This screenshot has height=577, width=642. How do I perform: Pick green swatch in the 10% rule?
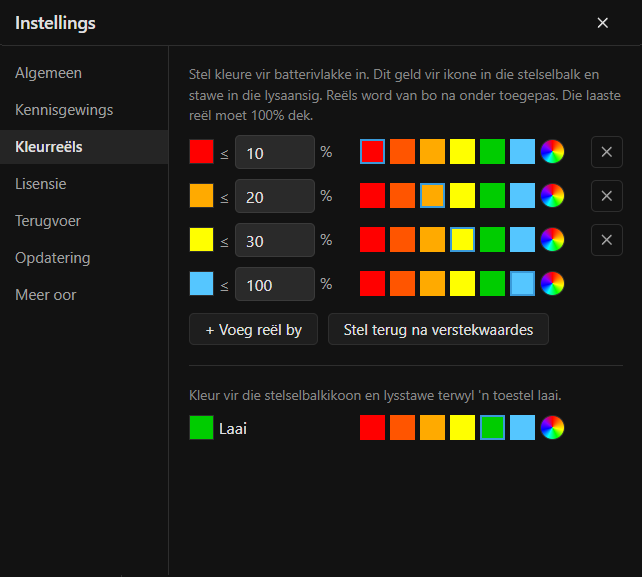tap(493, 152)
